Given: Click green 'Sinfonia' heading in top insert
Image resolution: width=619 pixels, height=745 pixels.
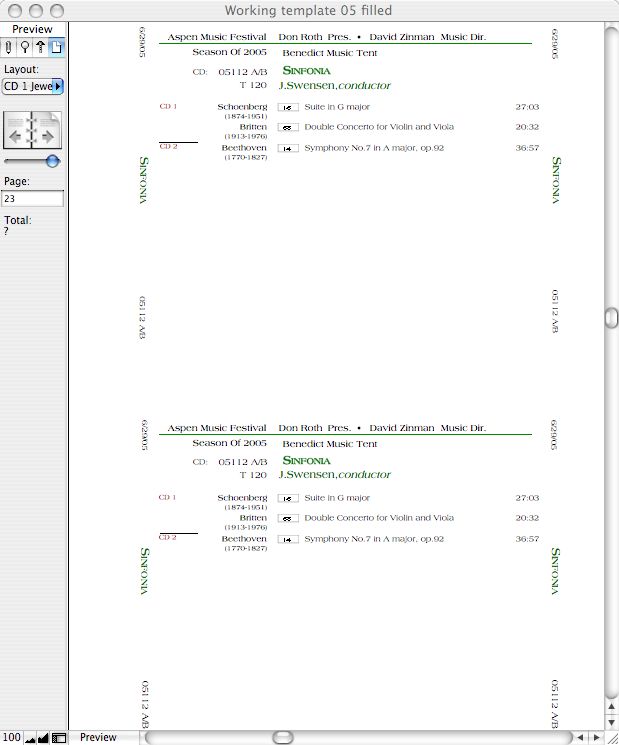Looking at the screenshot, I should pos(306,70).
